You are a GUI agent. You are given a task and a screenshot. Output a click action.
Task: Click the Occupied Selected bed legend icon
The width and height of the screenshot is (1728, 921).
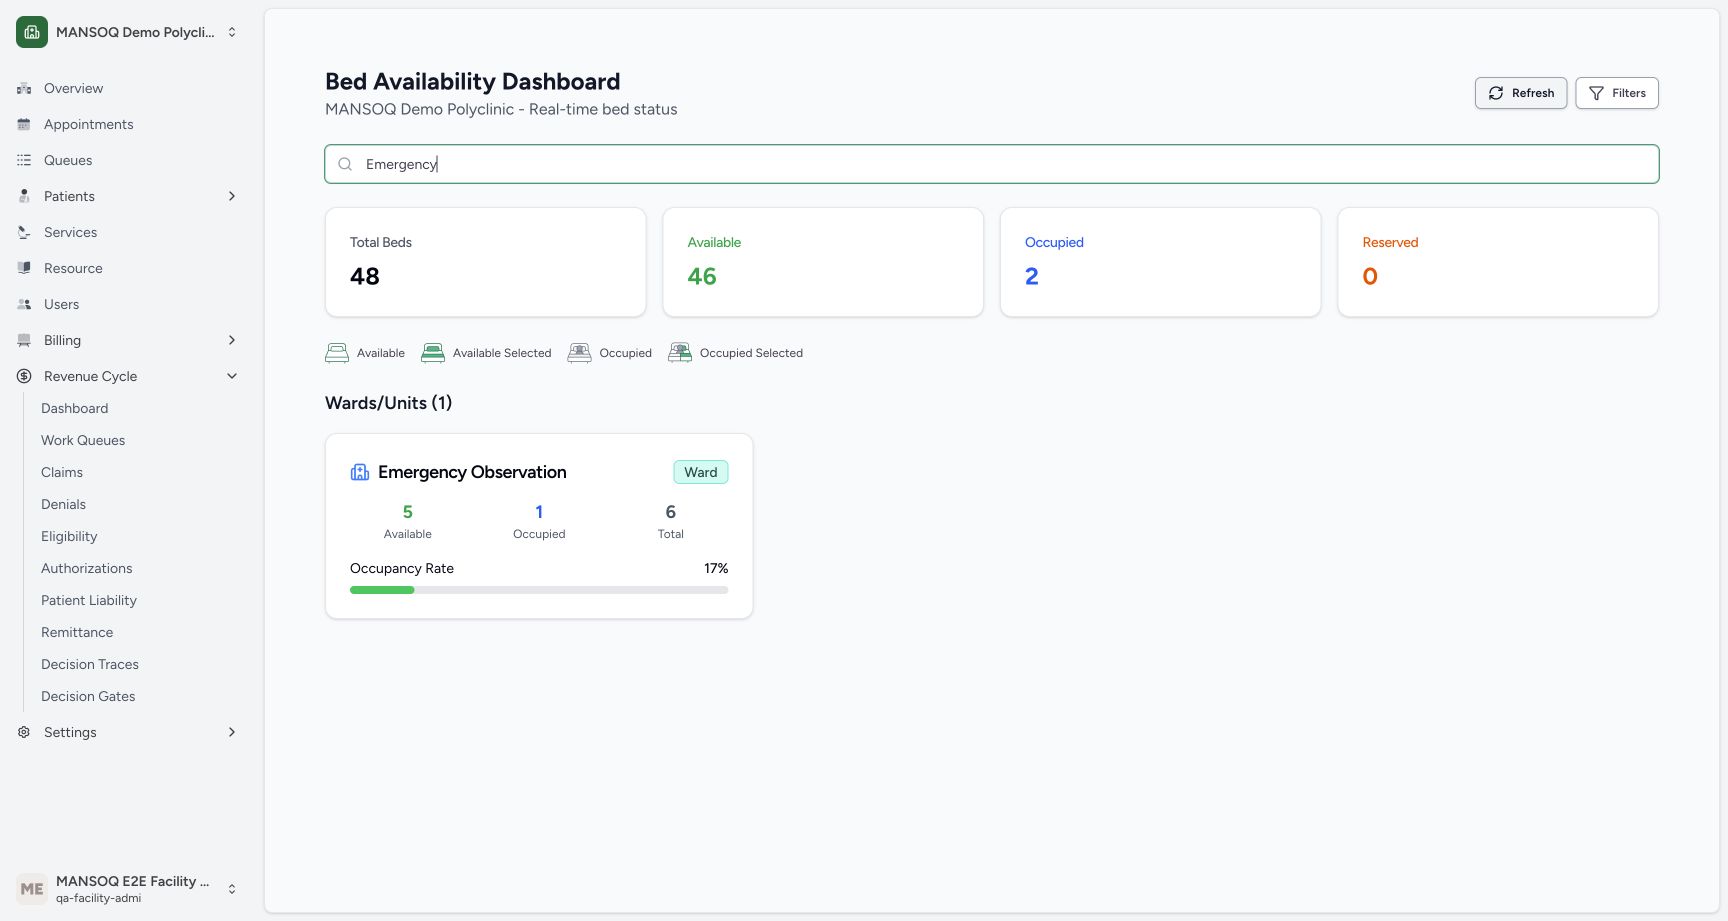[x=680, y=353]
